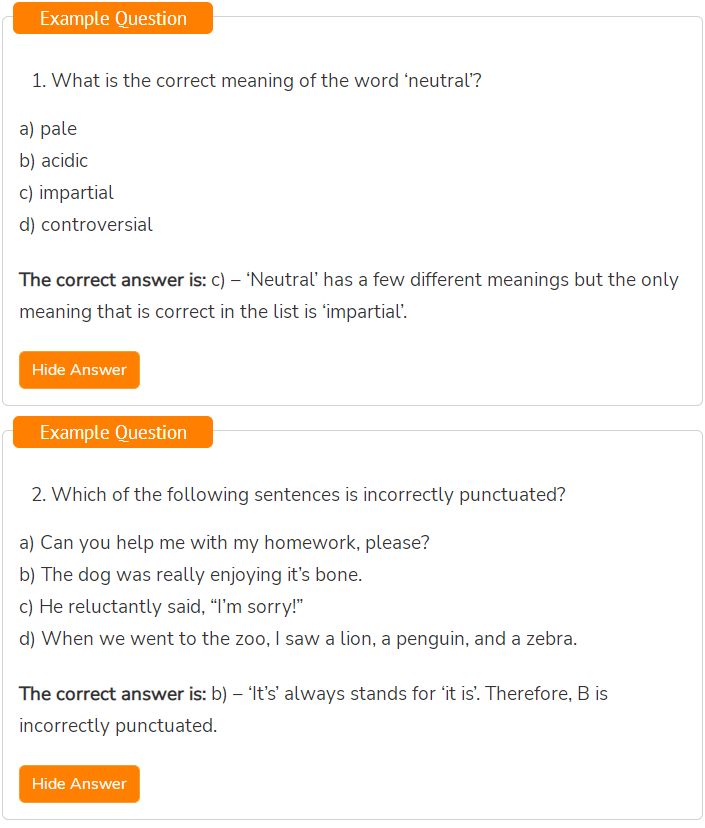Select option b) acidic
The width and height of the screenshot is (705, 828).
click(x=53, y=161)
